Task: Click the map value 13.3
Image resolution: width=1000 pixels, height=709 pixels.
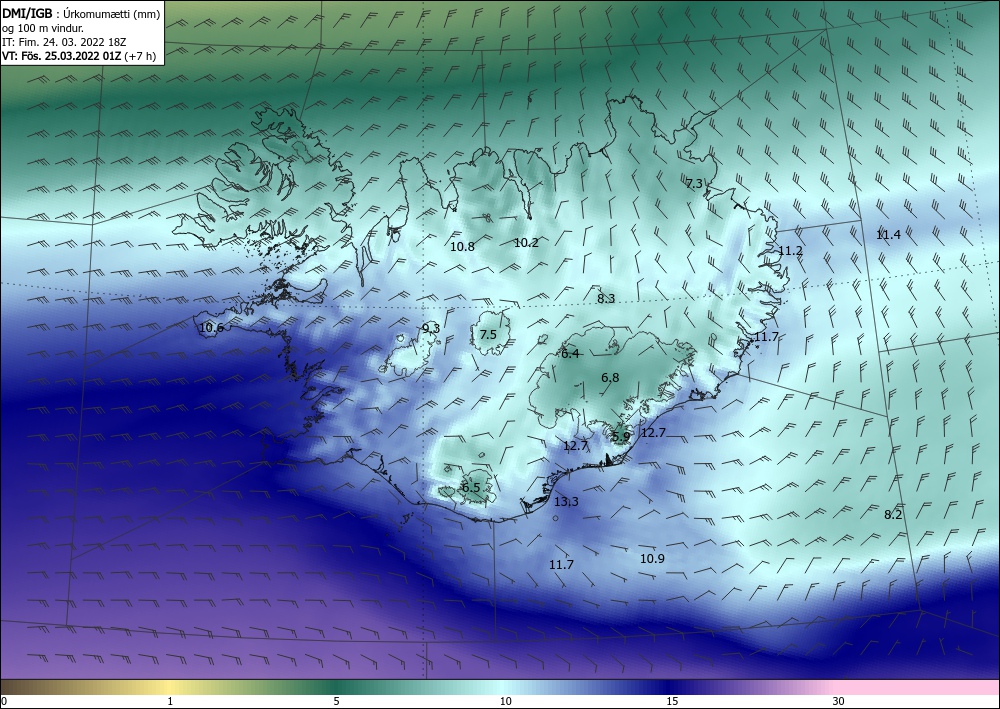Action: (566, 502)
